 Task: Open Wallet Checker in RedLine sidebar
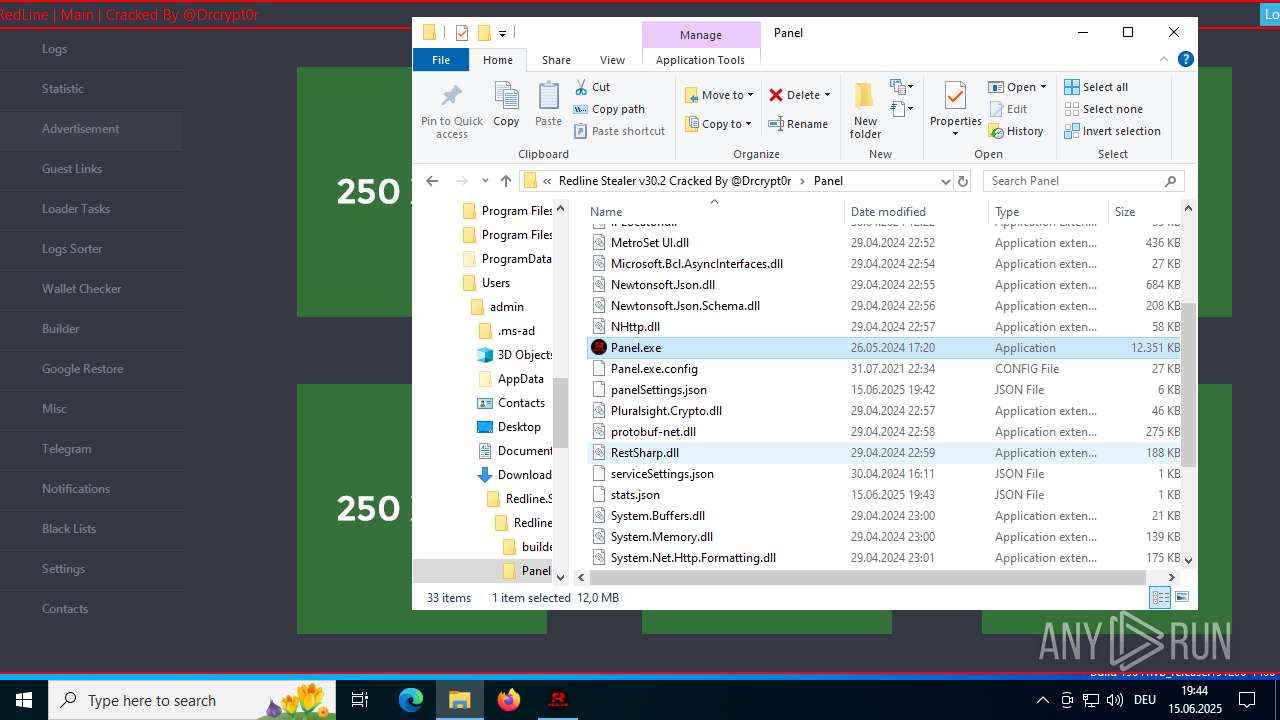pyautogui.click(x=82, y=289)
